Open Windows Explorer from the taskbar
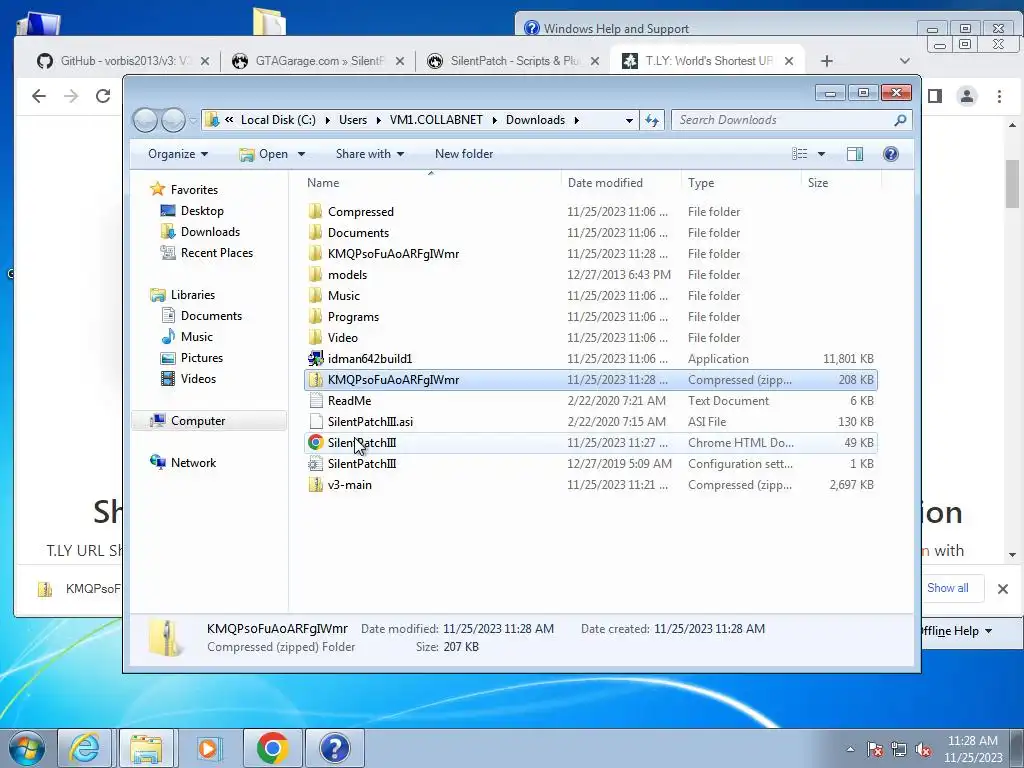 click(146, 748)
